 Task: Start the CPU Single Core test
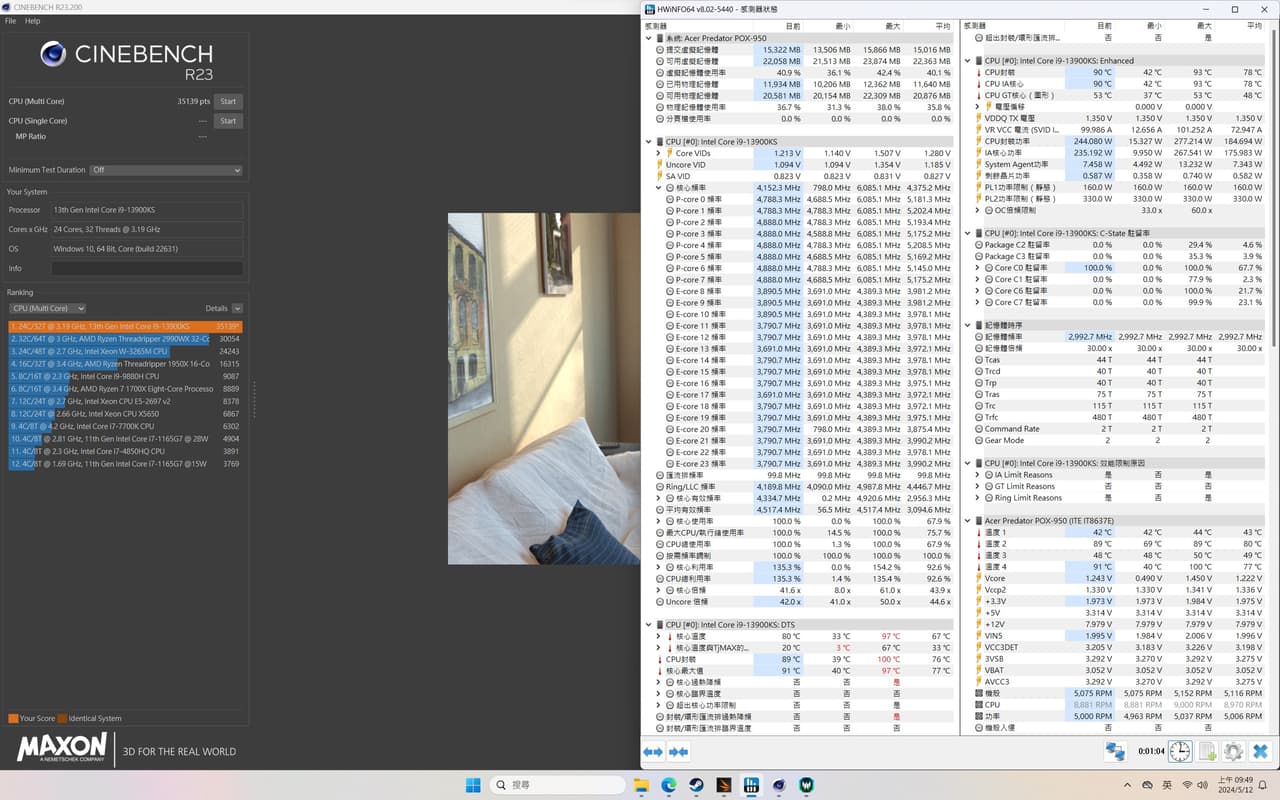click(228, 121)
